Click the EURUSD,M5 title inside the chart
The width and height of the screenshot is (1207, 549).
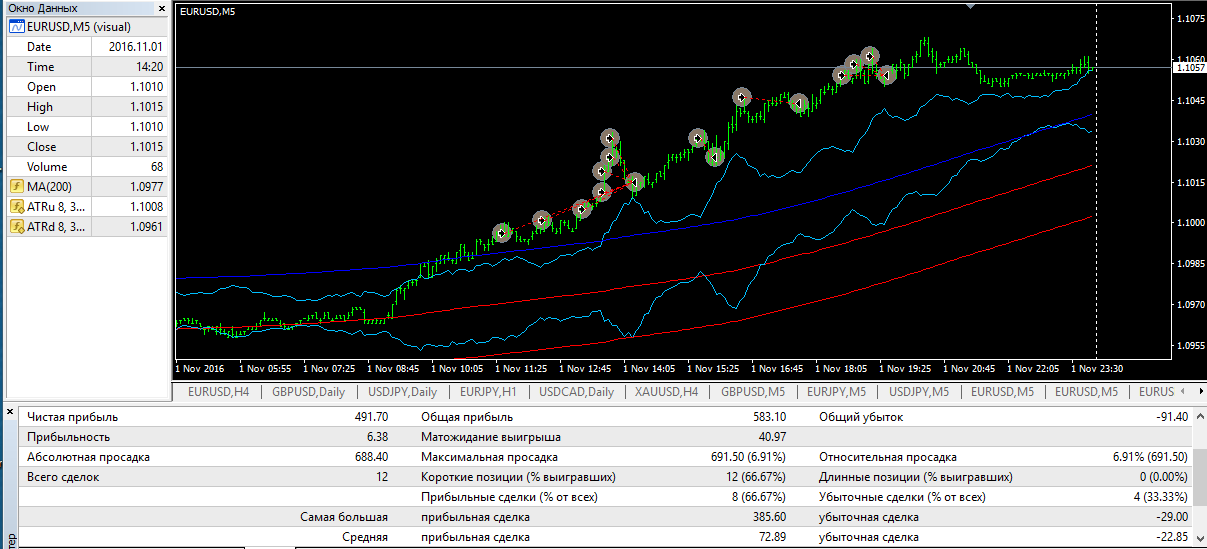207,12
